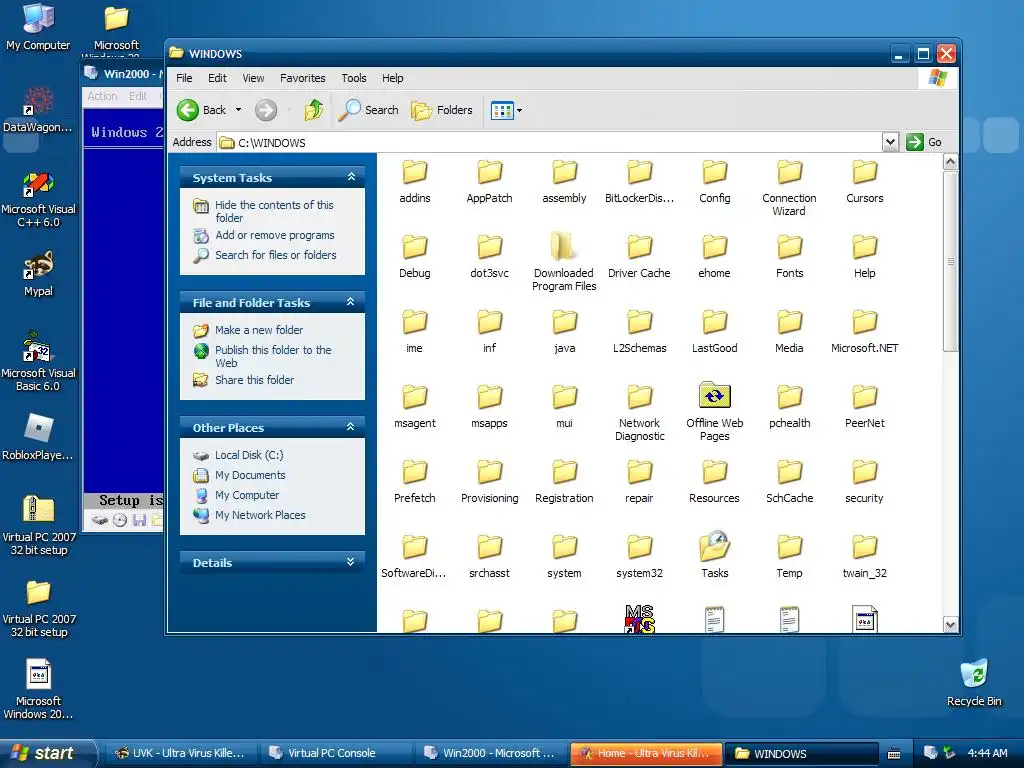Screen dimensions: 1024x768
Task: Click scrollbar up arrow in file list
Action: pyautogui.click(x=950, y=161)
